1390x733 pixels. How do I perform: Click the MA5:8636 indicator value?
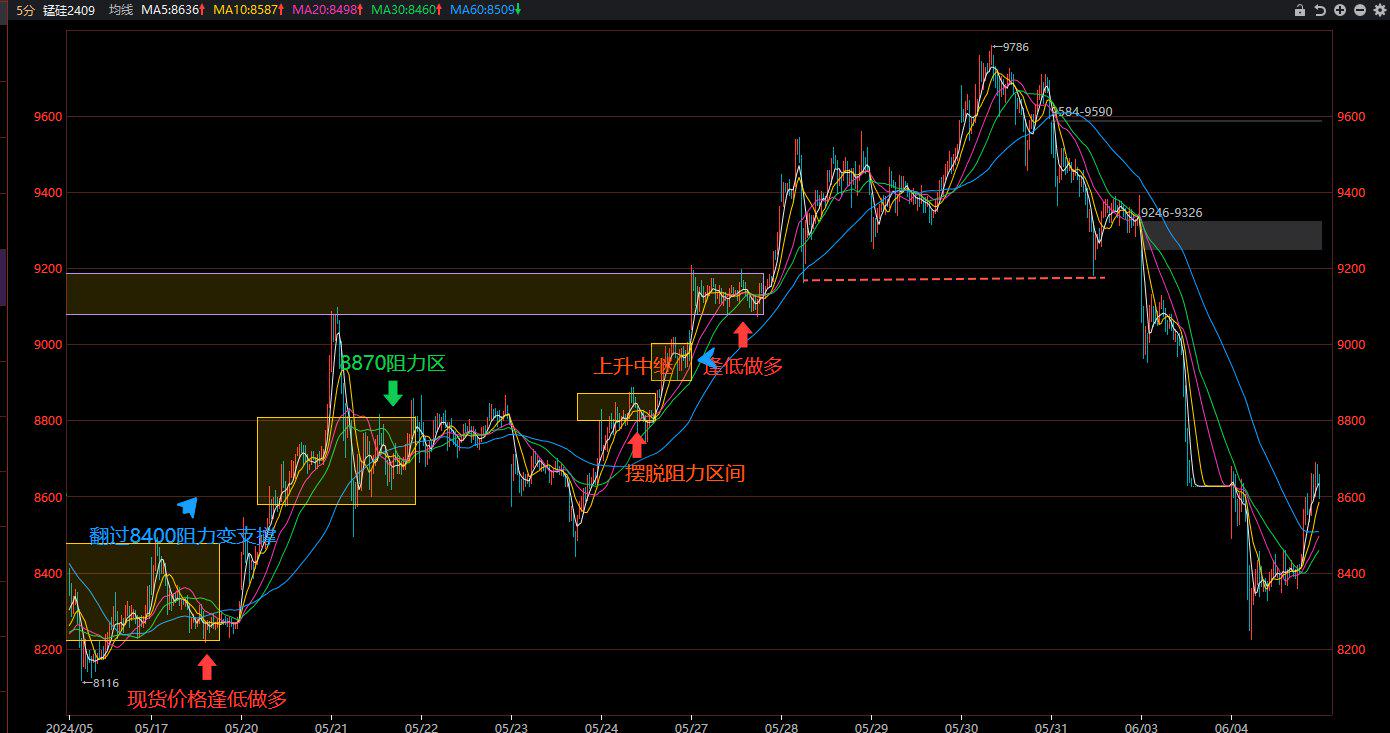pos(173,10)
